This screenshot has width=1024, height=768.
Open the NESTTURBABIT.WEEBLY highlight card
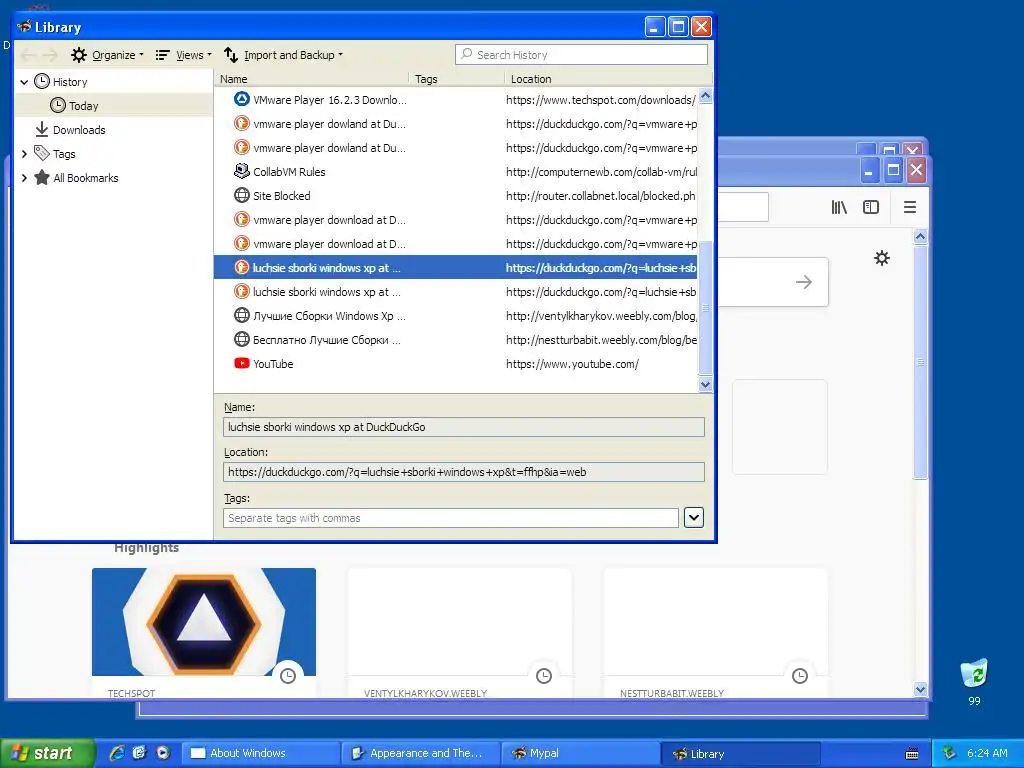[x=716, y=633]
